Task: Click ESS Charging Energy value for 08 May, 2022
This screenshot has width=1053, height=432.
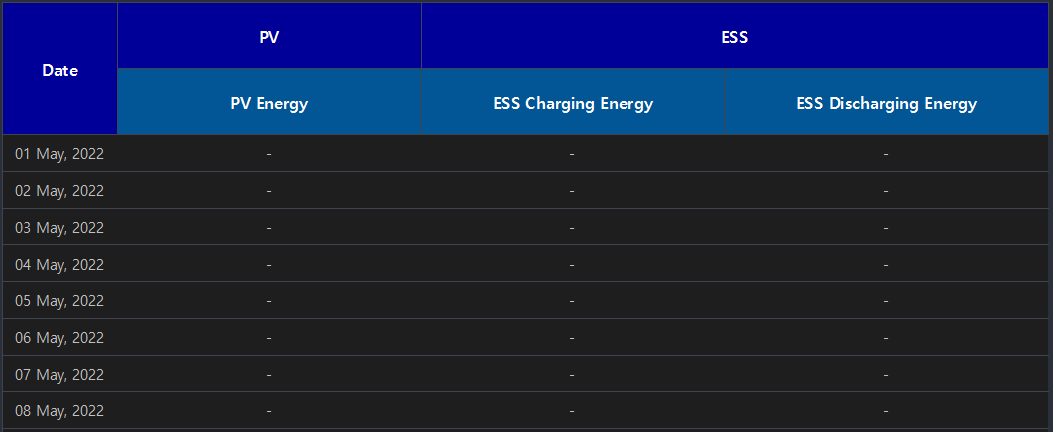Action: [x=573, y=411]
